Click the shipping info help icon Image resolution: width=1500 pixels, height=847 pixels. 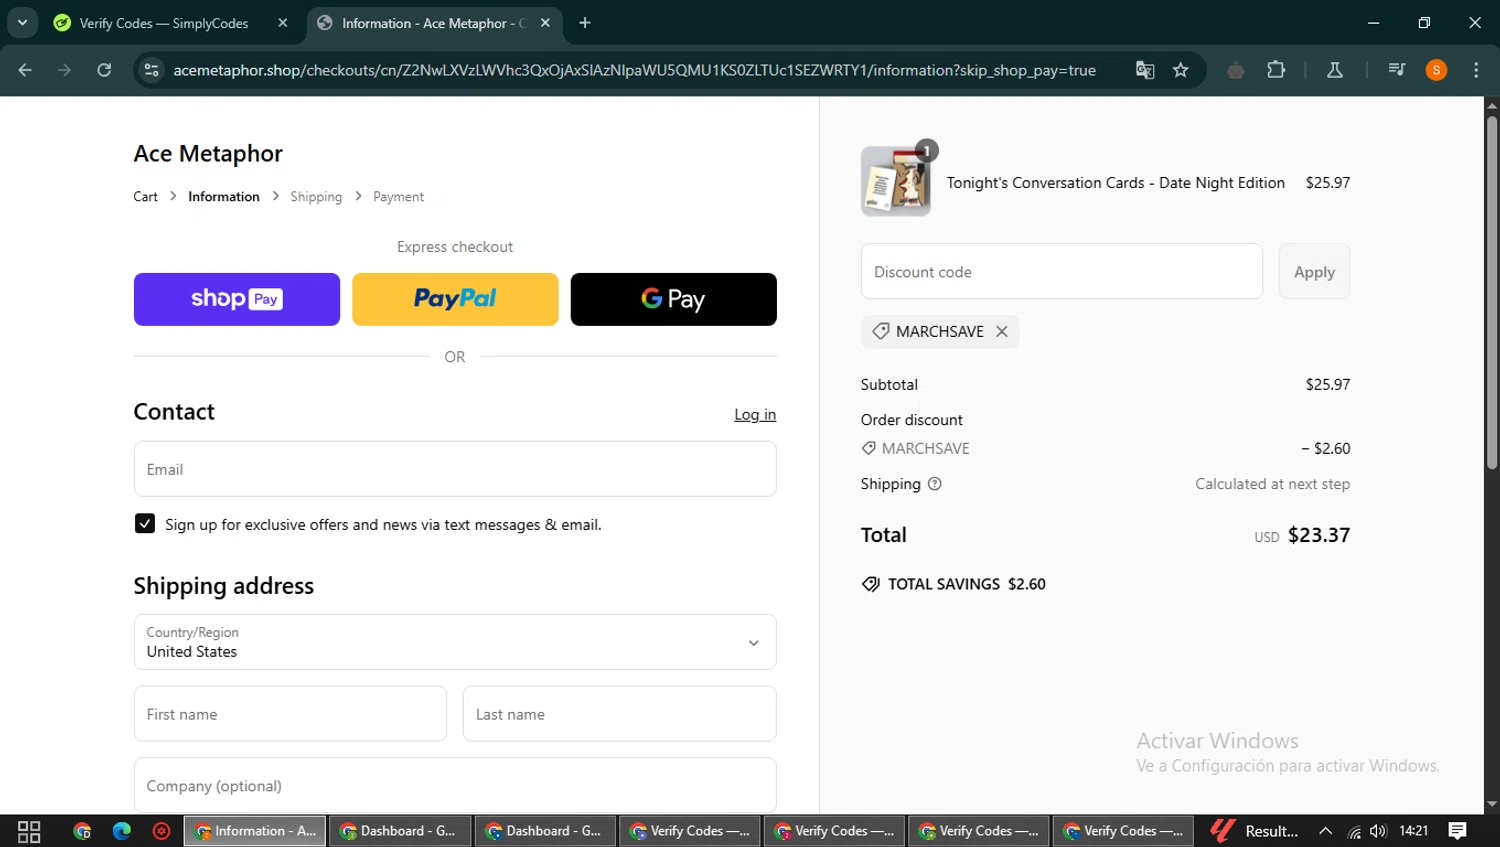pos(935,484)
